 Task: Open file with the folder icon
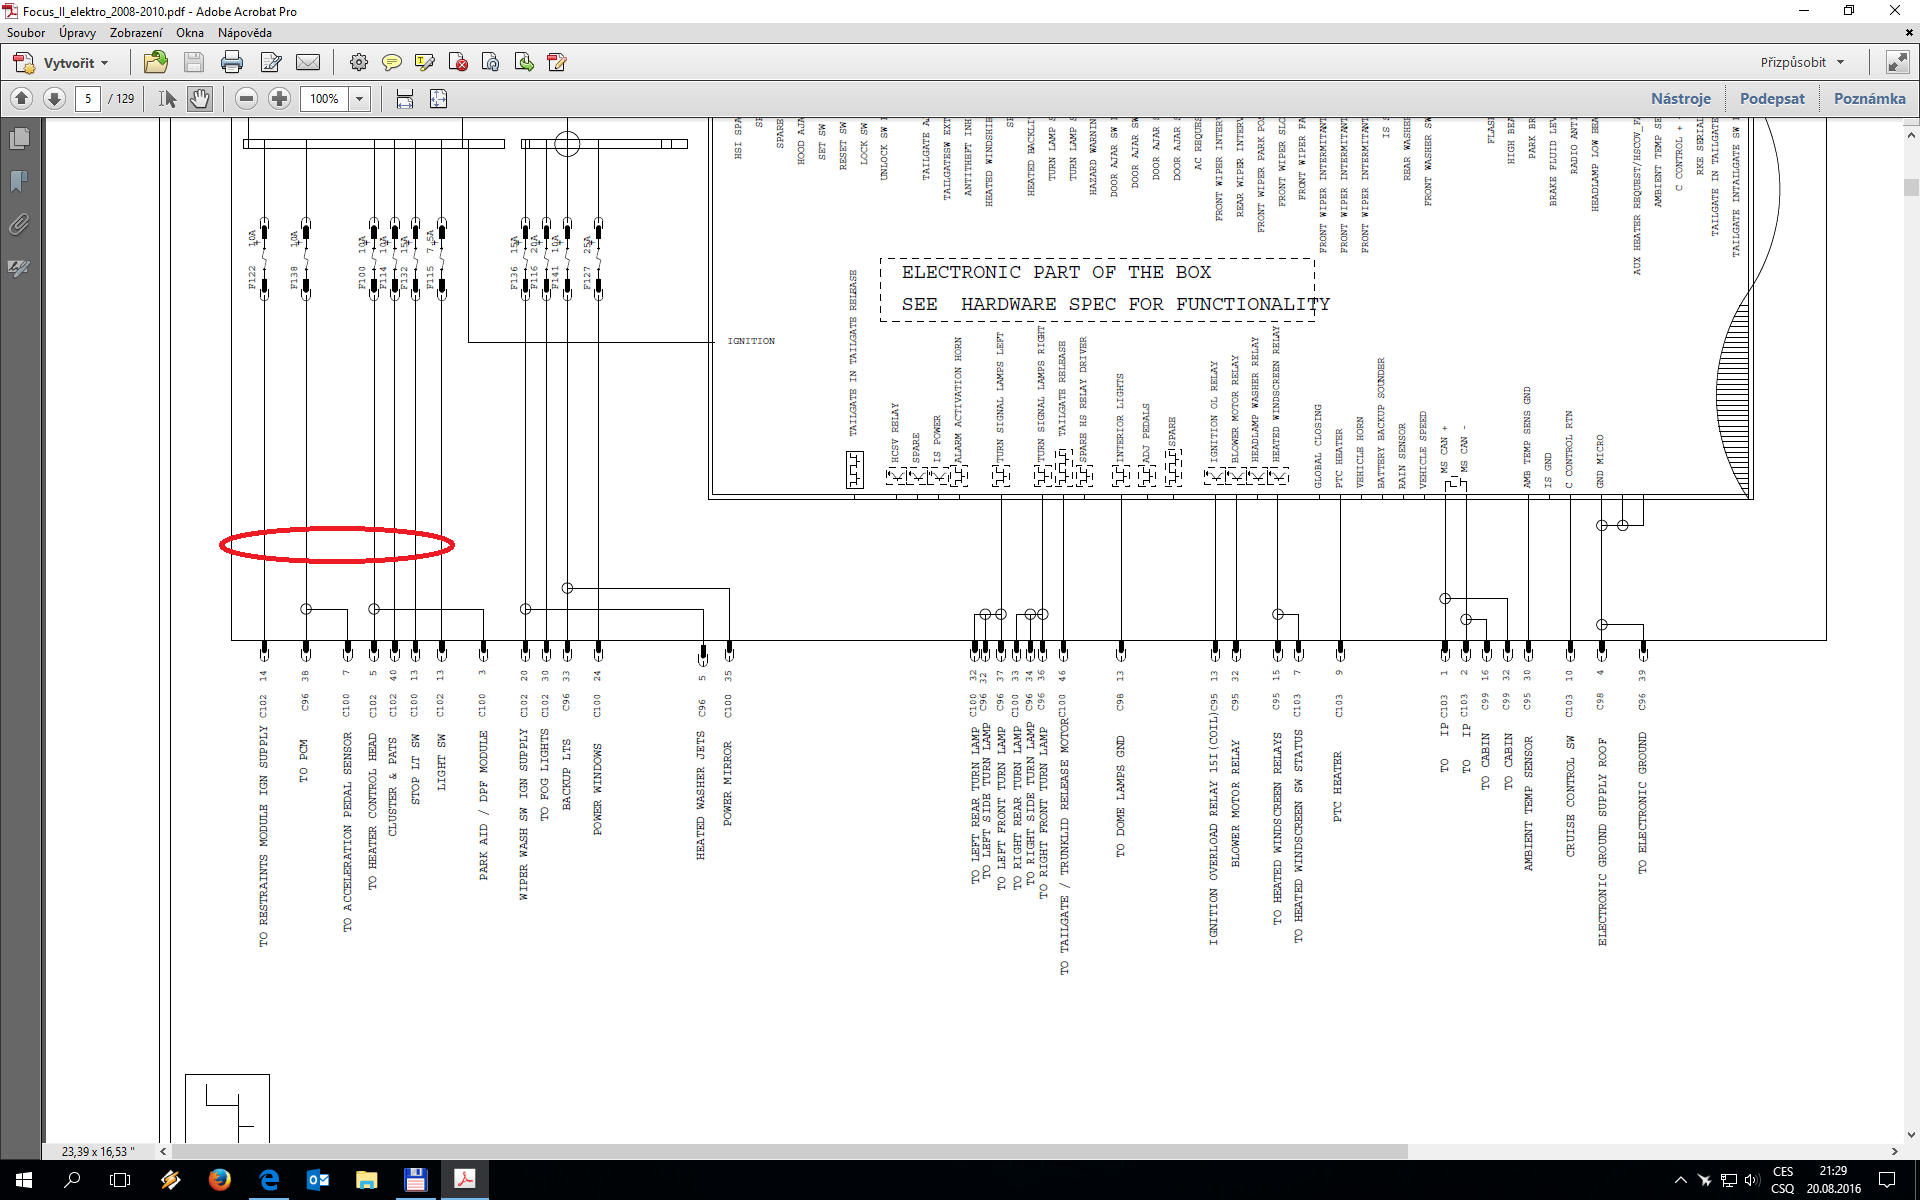pyautogui.click(x=156, y=63)
